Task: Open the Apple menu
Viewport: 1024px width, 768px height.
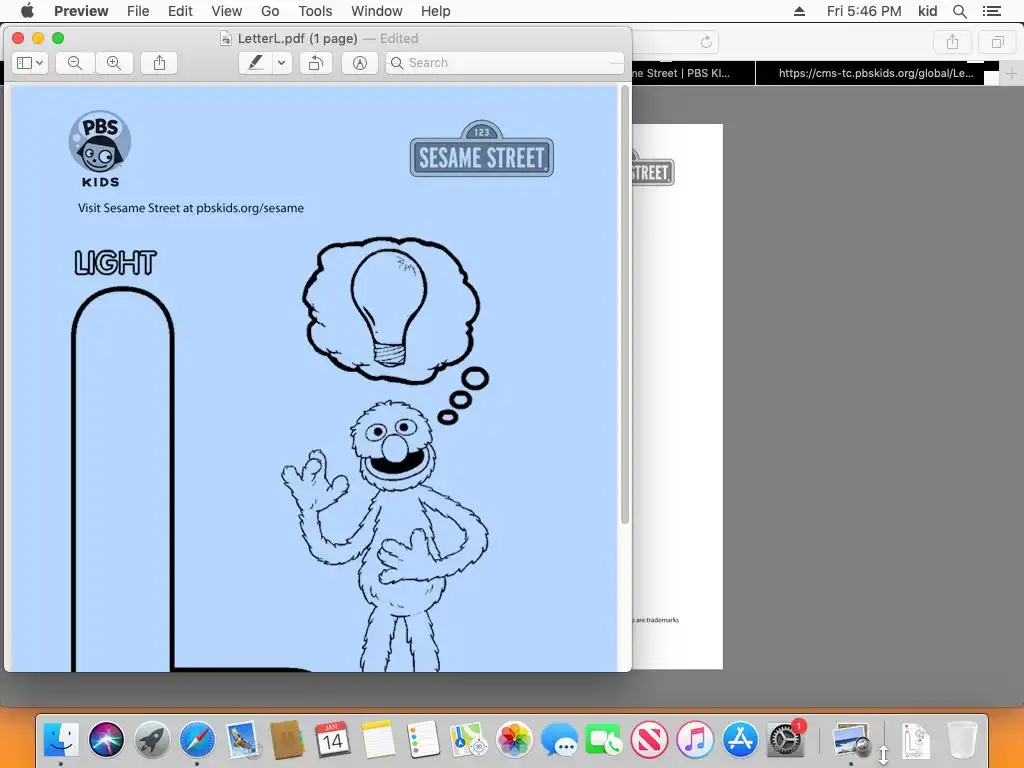Action: pos(27,11)
